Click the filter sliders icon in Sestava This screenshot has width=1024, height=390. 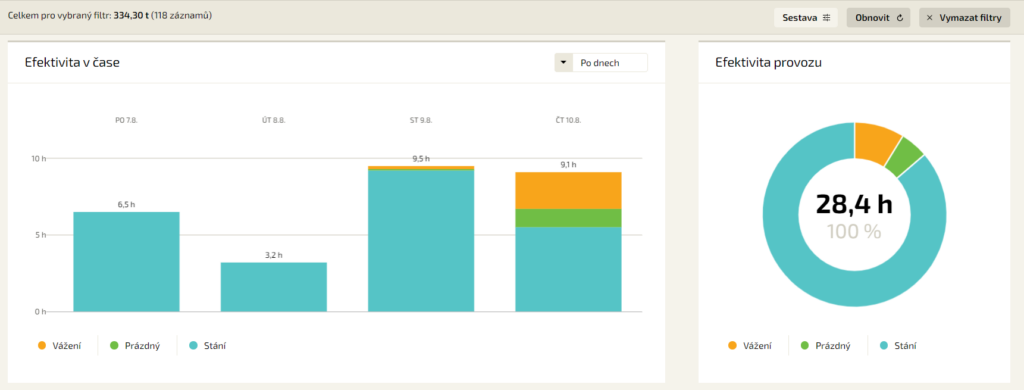pyautogui.click(x=826, y=18)
